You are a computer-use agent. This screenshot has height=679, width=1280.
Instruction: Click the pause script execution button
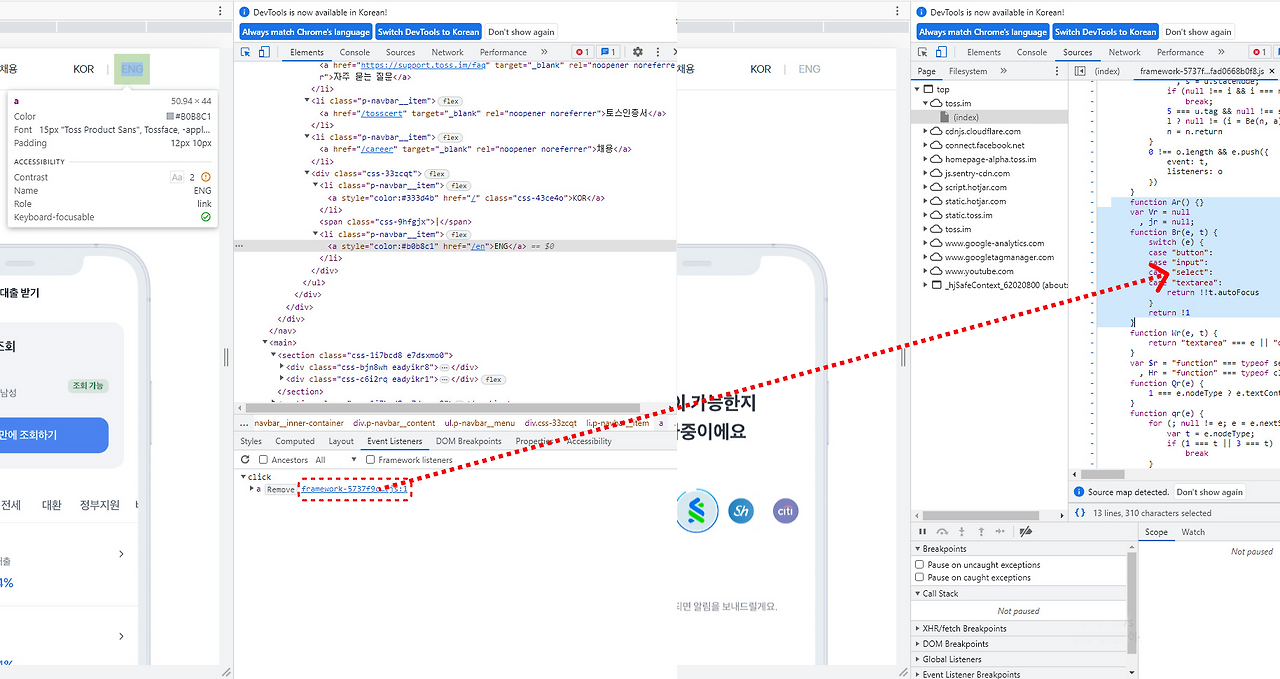click(x=923, y=532)
